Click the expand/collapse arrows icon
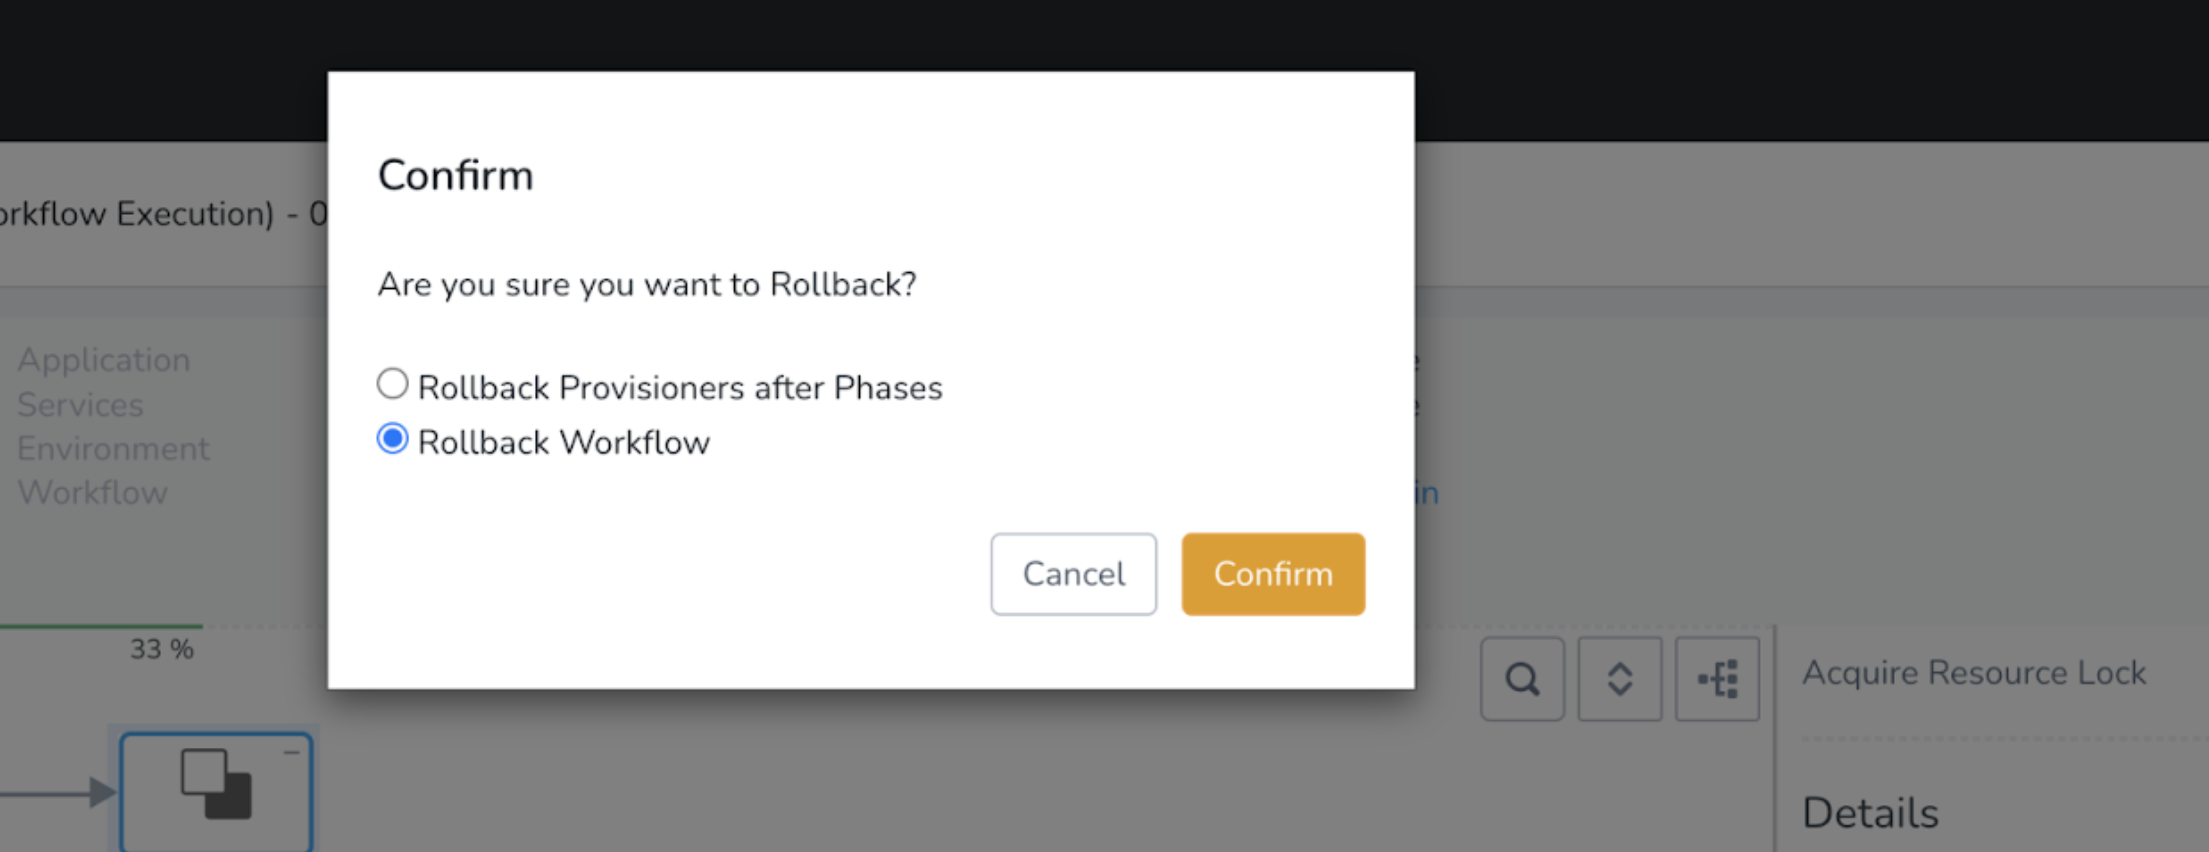Screen dimensions: 2209x852 pos(1619,679)
